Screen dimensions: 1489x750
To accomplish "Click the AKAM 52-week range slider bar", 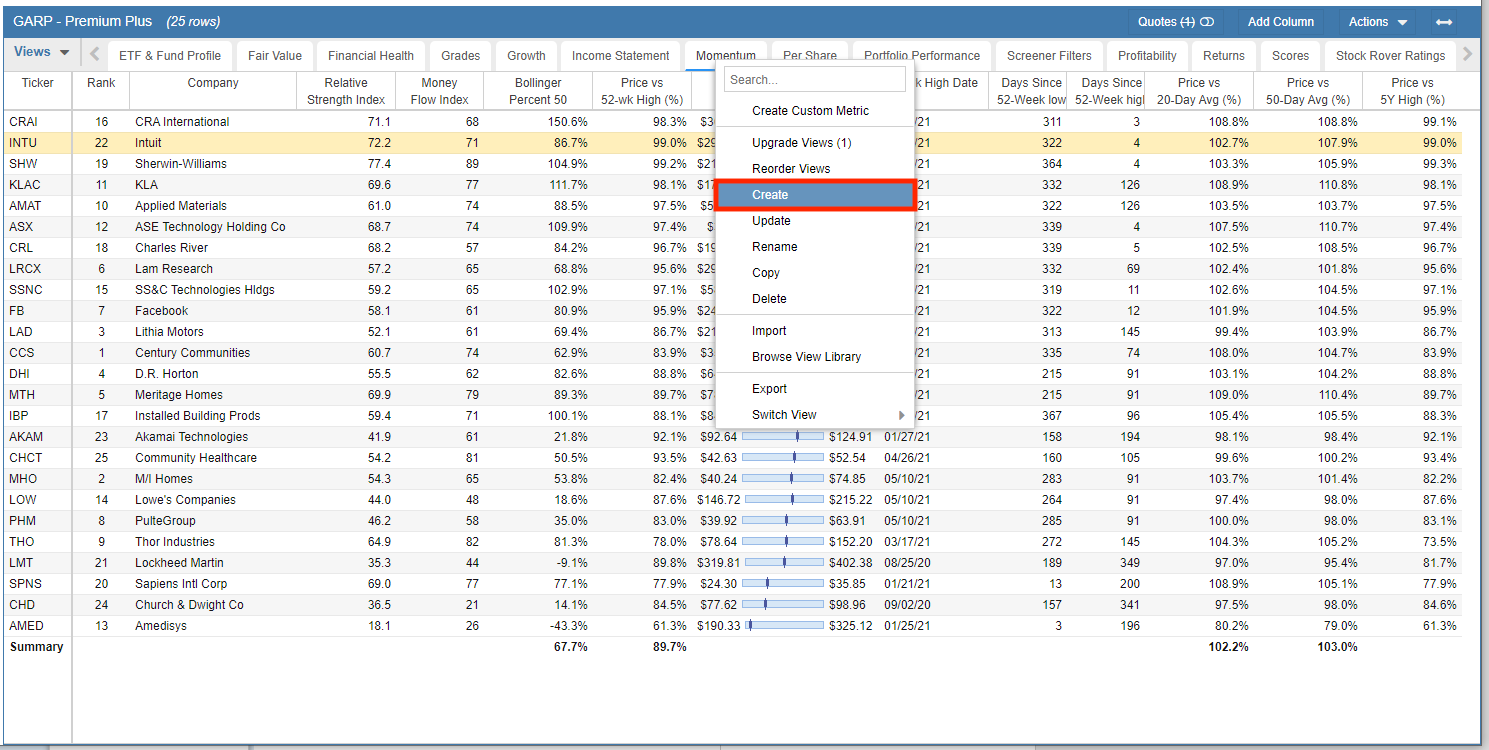I will [784, 436].
